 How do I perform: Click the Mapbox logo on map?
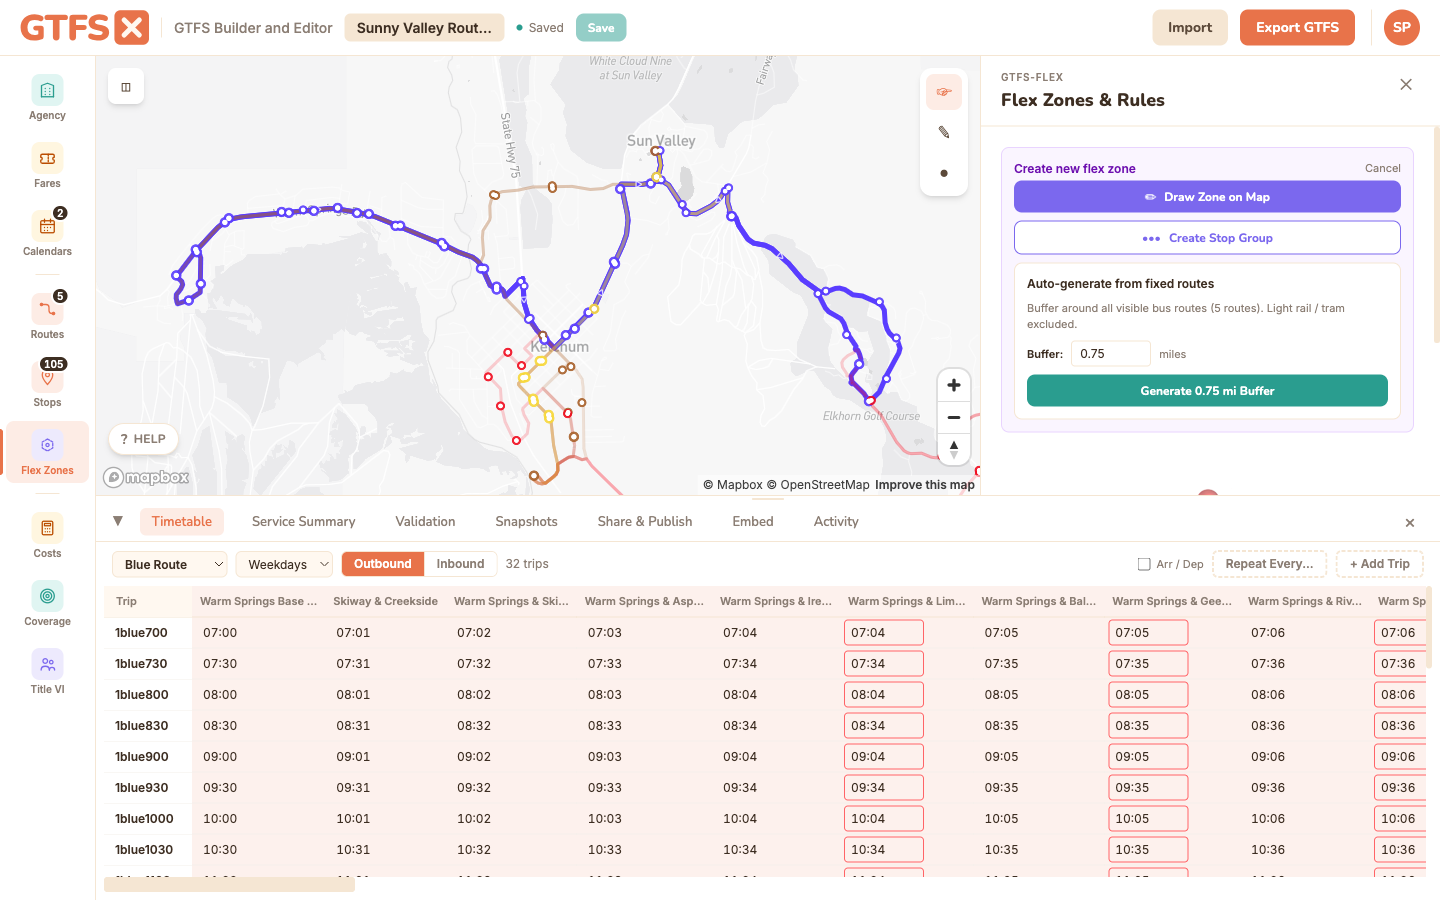click(147, 477)
